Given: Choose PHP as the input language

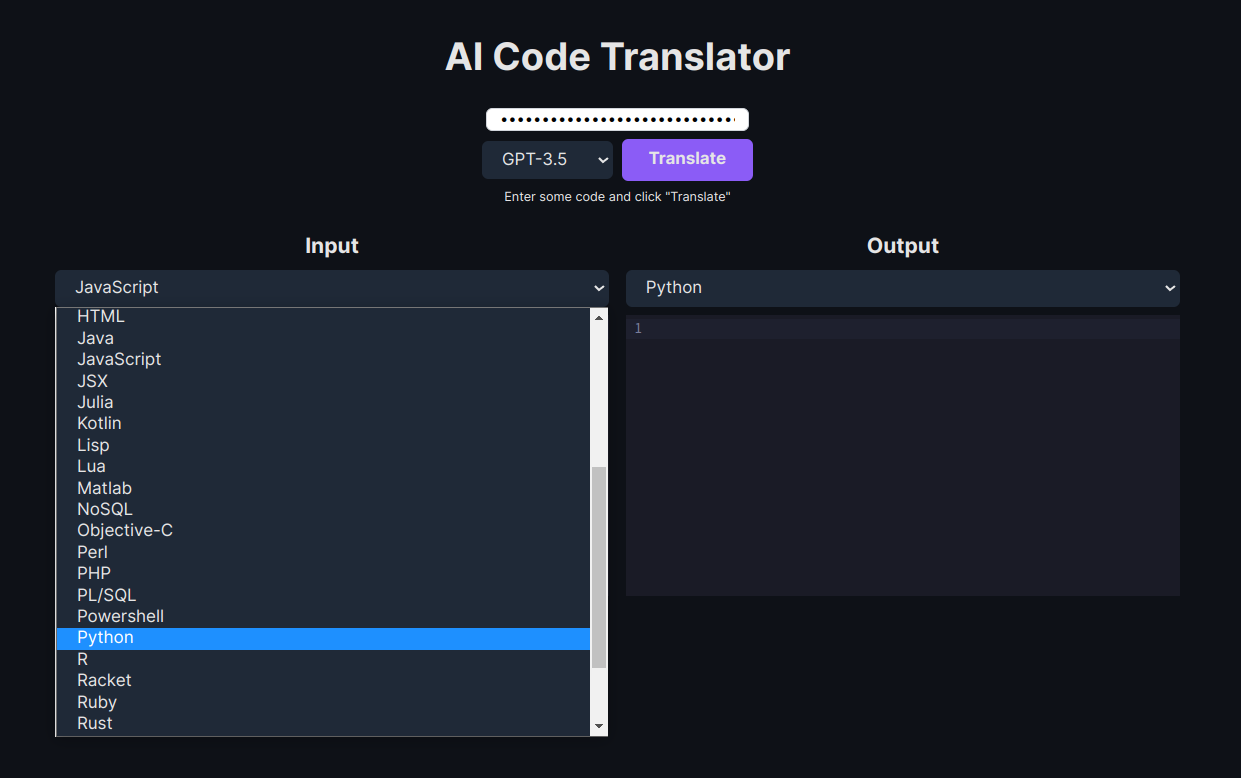Looking at the screenshot, I should tap(93, 573).
